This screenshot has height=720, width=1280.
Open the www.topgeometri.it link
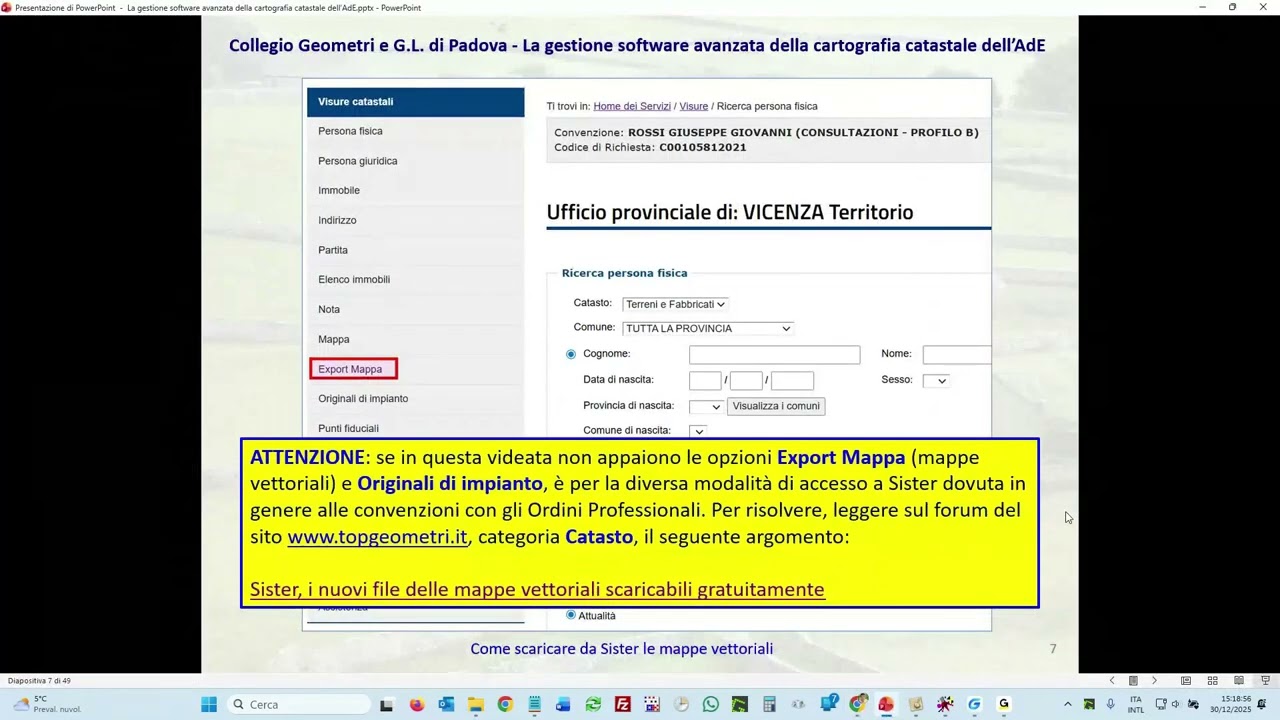click(378, 537)
